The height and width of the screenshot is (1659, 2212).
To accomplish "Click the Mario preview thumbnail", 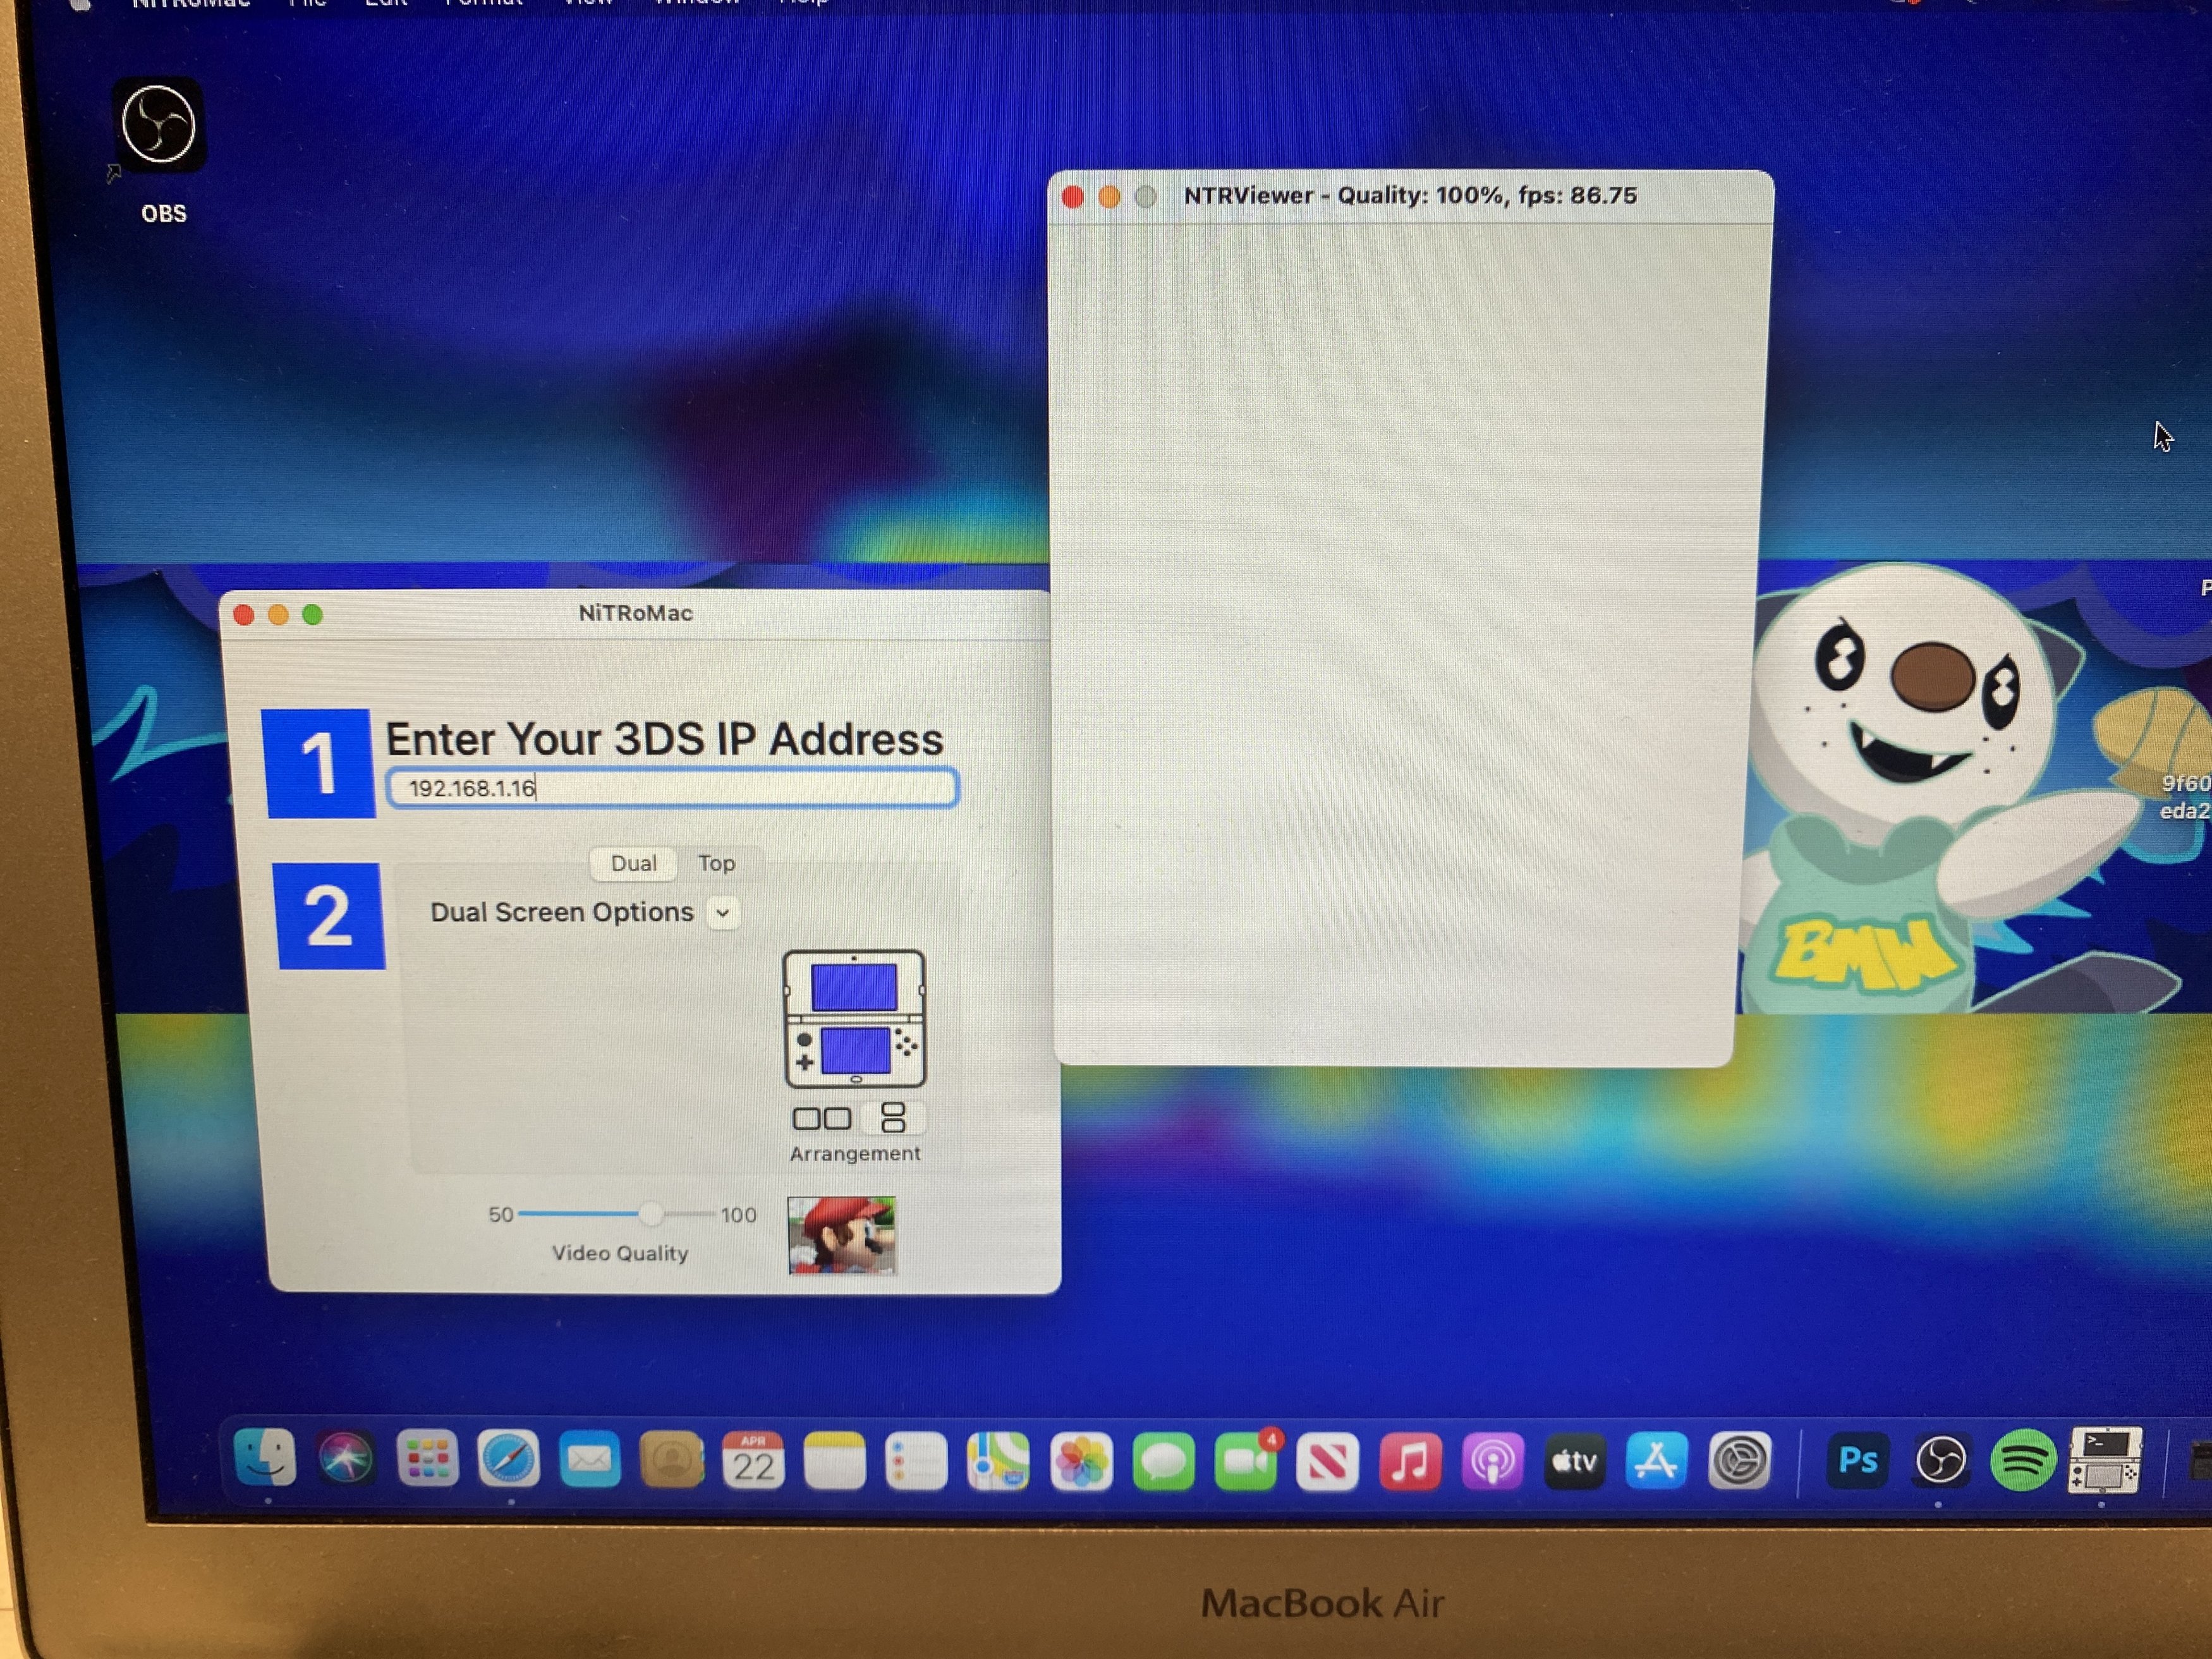I will 842,1236.
